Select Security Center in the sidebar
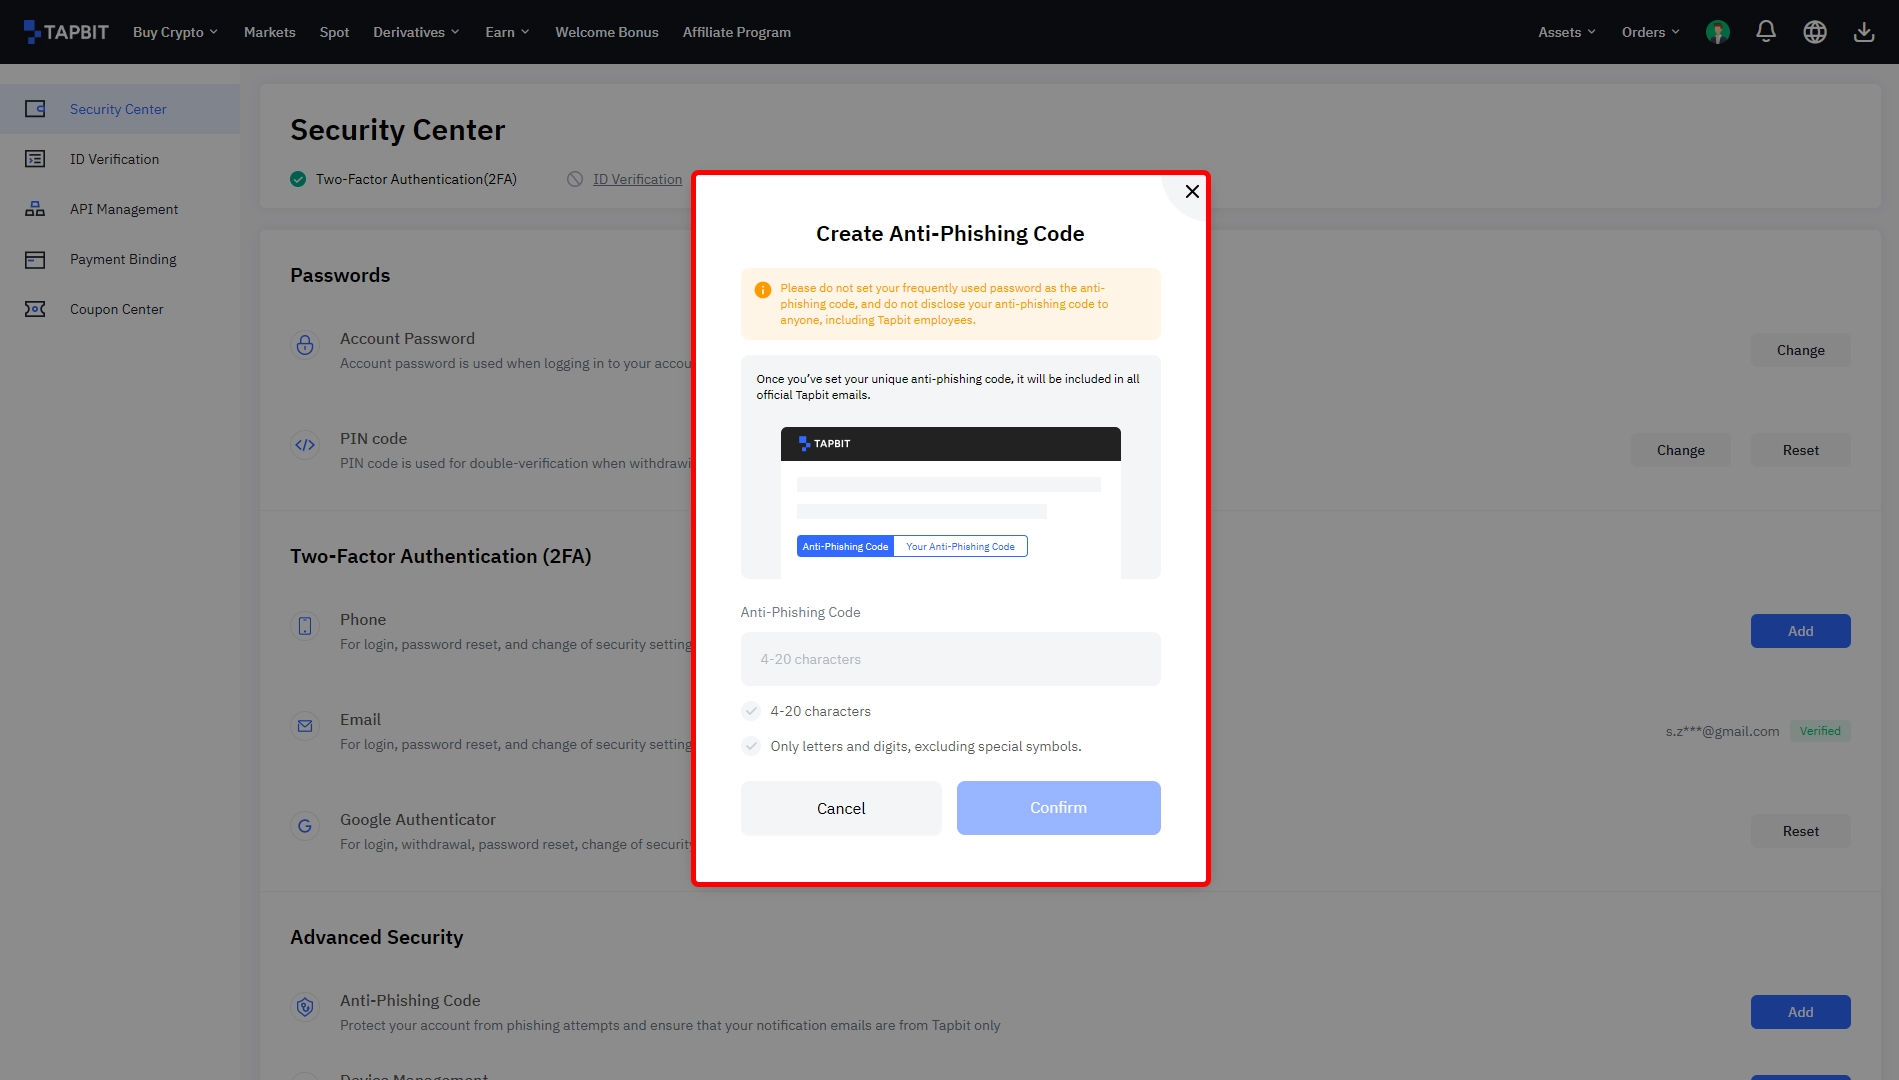The width and height of the screenshot is (1899, 1080). pos(120,109)
